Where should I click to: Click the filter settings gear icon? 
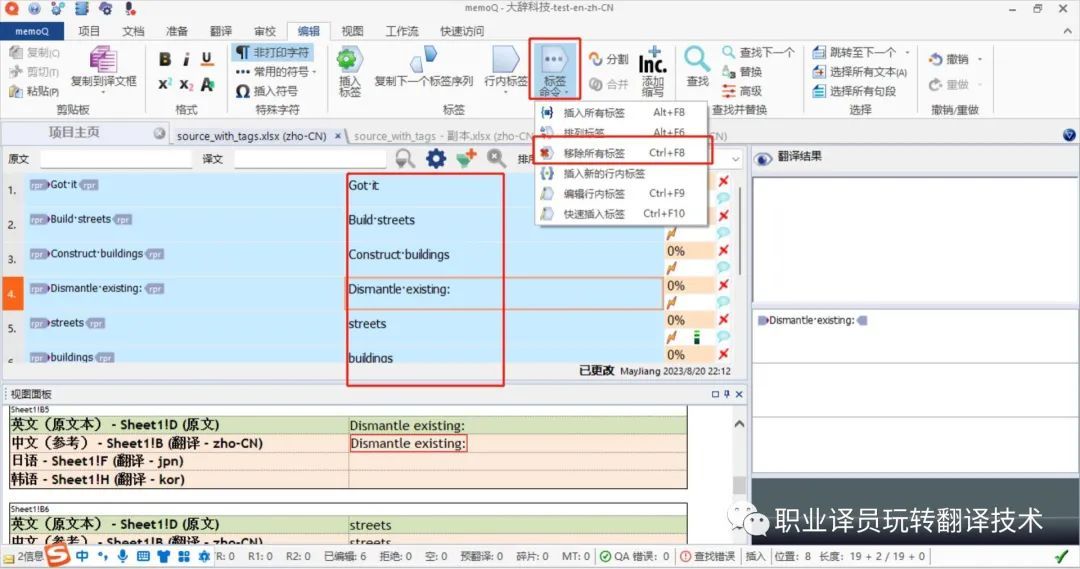[x=435, y=159]
